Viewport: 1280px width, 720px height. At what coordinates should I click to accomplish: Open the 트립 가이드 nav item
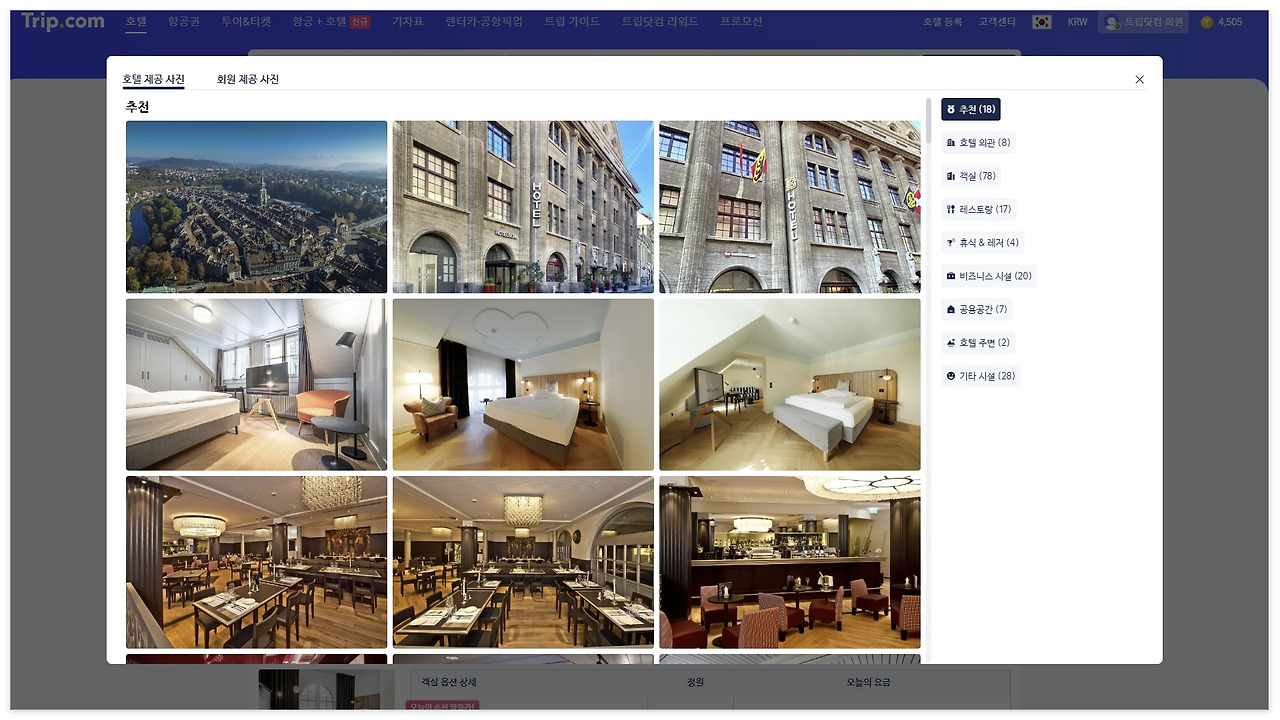click(x=572, y=22)
